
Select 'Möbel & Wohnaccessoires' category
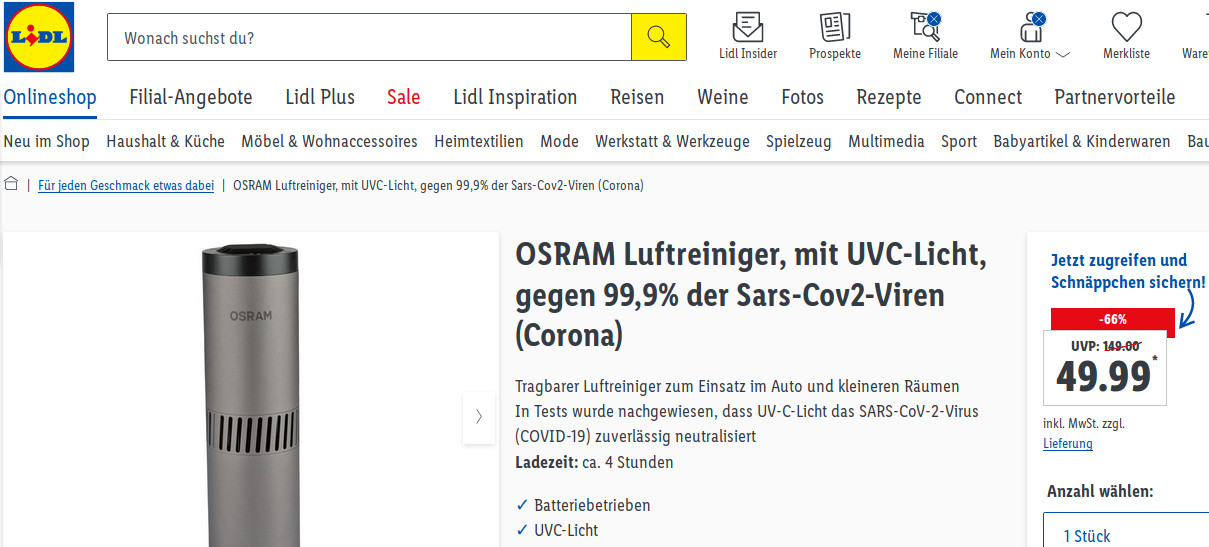(329, 141)
